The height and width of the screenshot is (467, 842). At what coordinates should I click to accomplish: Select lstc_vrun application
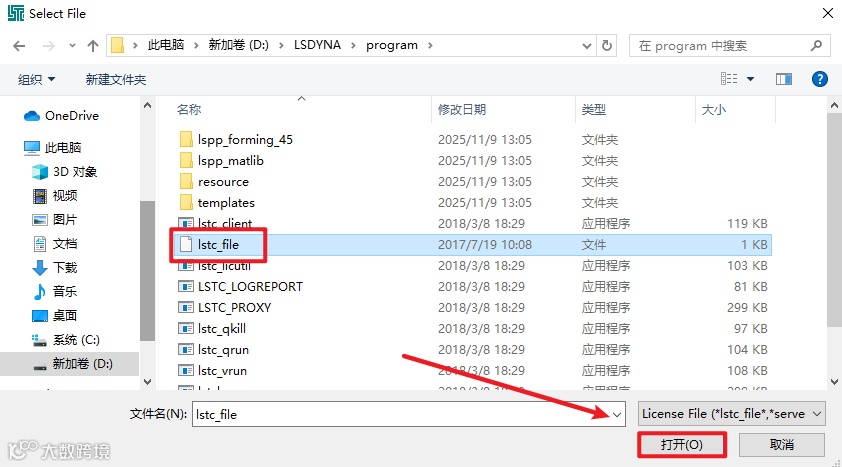tap(222, 371)
